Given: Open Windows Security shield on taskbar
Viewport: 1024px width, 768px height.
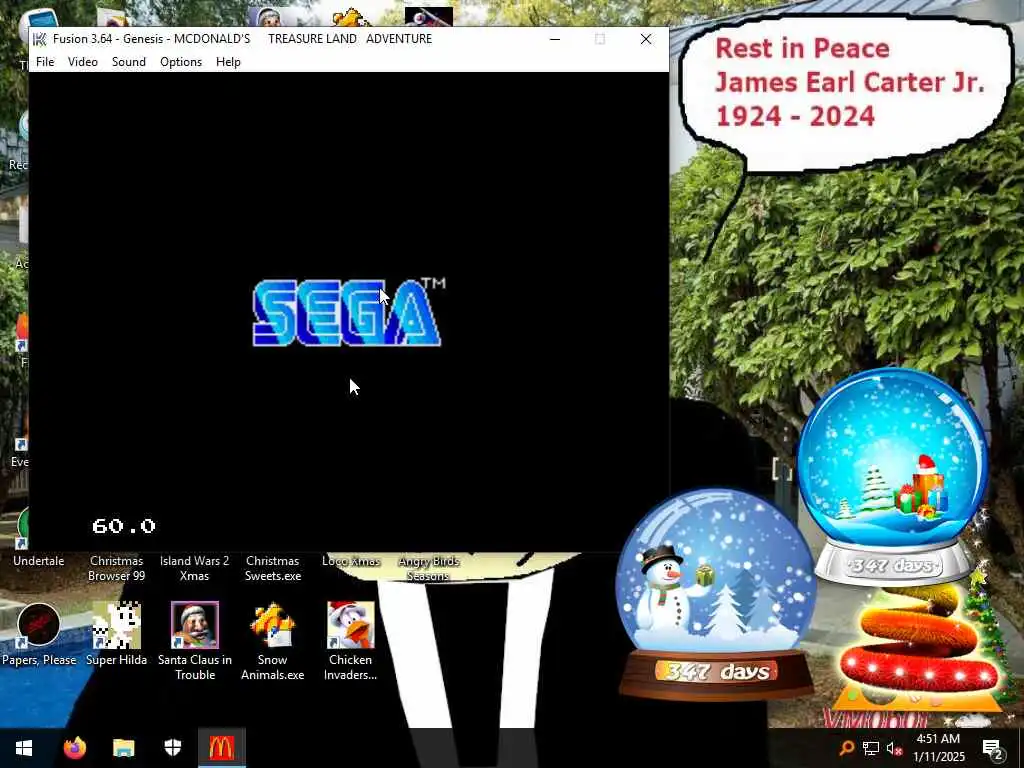Looking at the screenshot, I should click(172, 748).
